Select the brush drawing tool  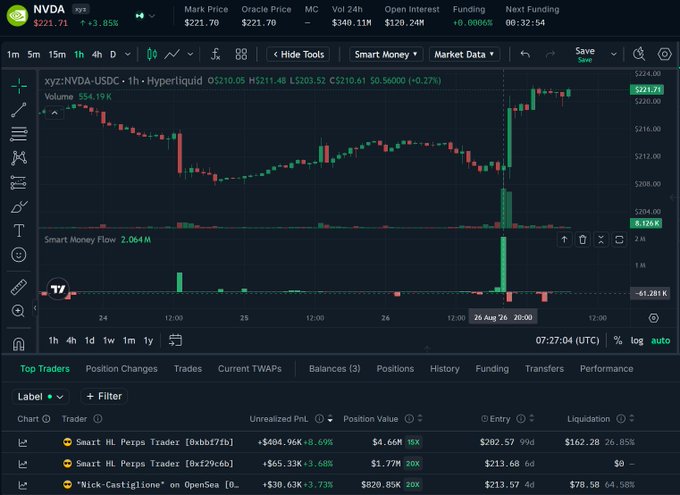click(x=19, y=207)
